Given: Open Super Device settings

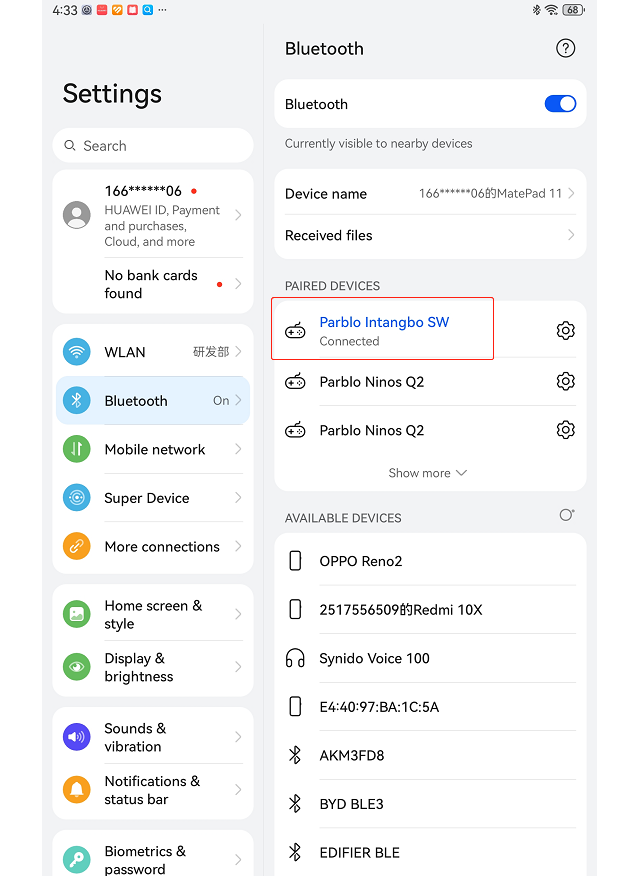Looking at the screenshot, I should pyautogui.click(x=153, y=498).
